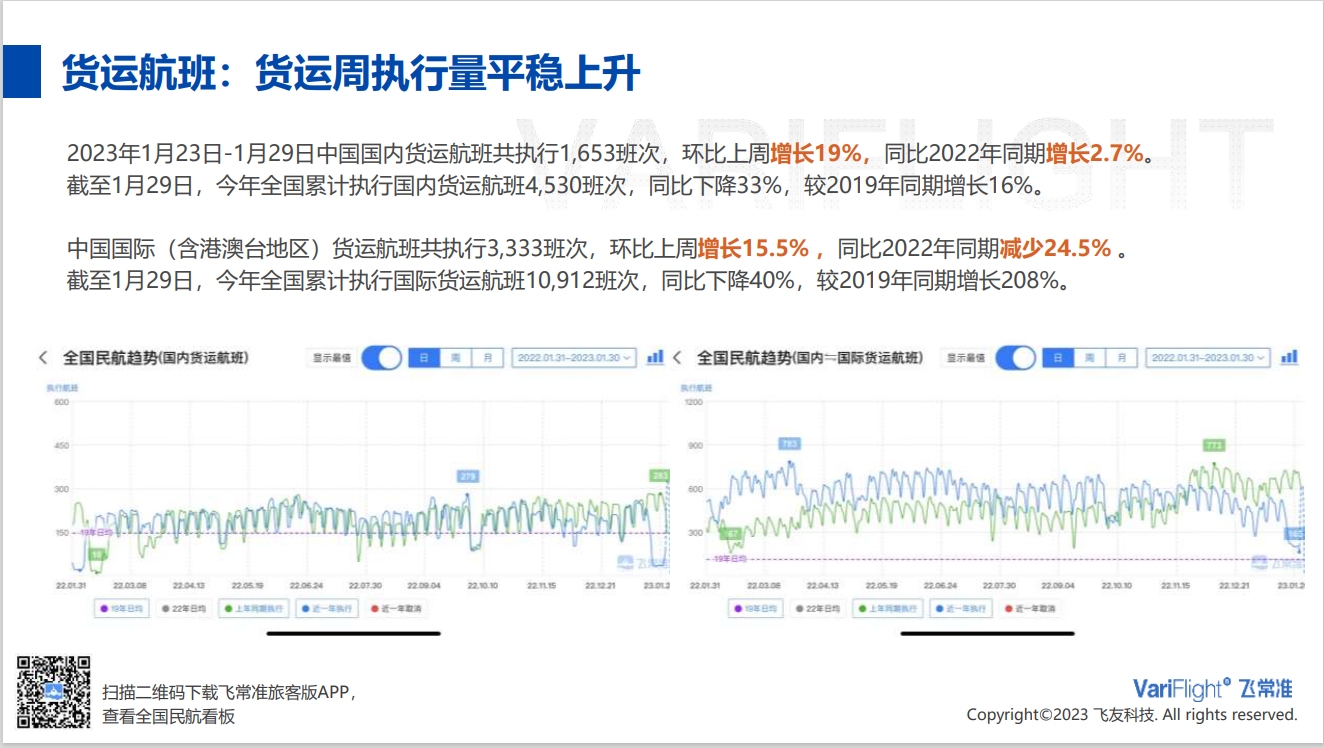Viewport: 1324px width, 748px height.
Task: Click the 279 peak value marker on domestic chart
Action: coord(470,477)
